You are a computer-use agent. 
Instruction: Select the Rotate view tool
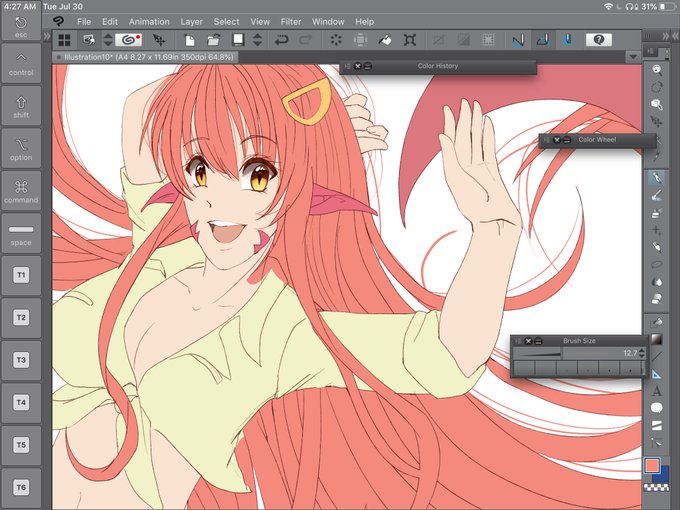[x=657, y=87]
